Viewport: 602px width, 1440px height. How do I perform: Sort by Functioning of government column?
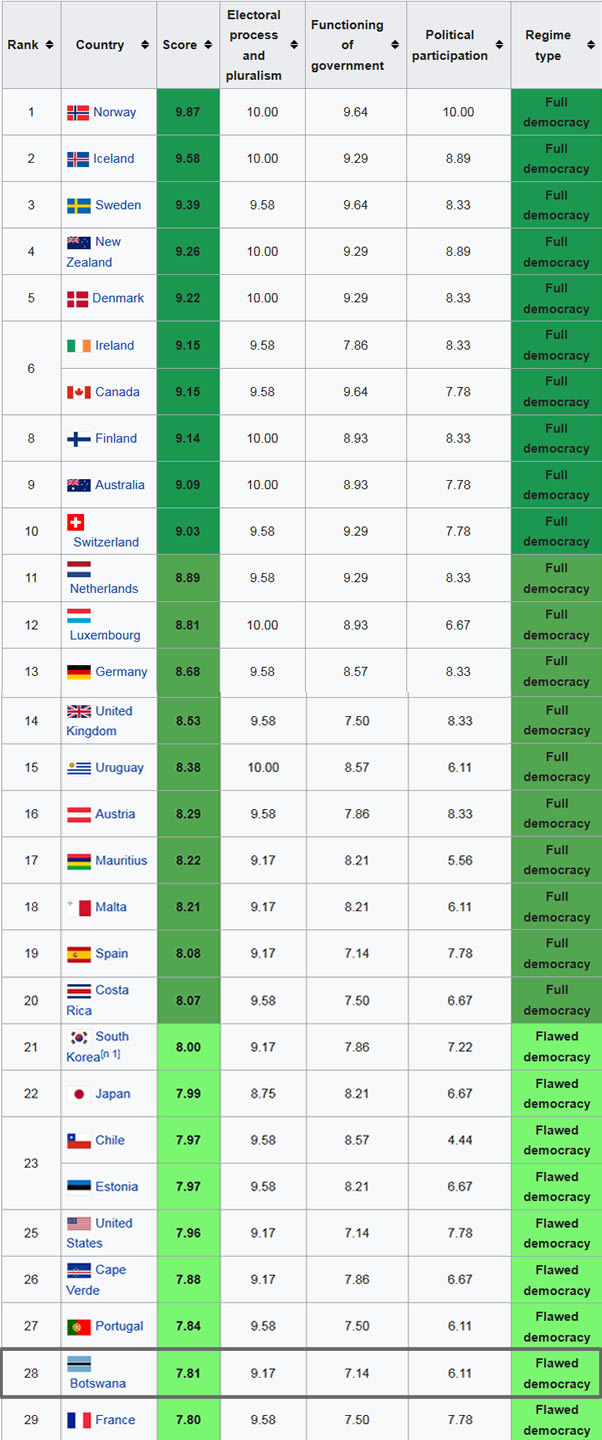[x=395, y=45]
